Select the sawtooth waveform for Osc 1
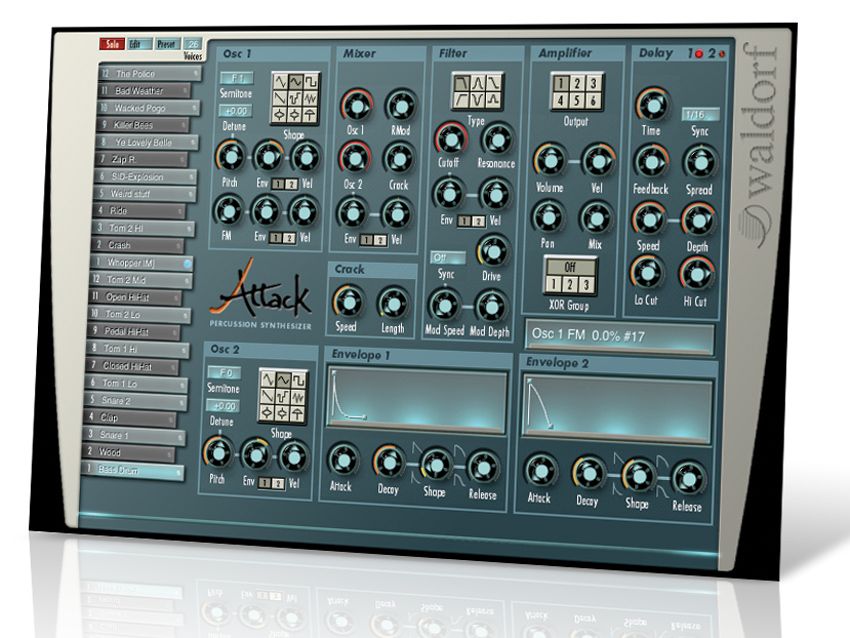Screen dimensions: 850x638 pos(279,97)
